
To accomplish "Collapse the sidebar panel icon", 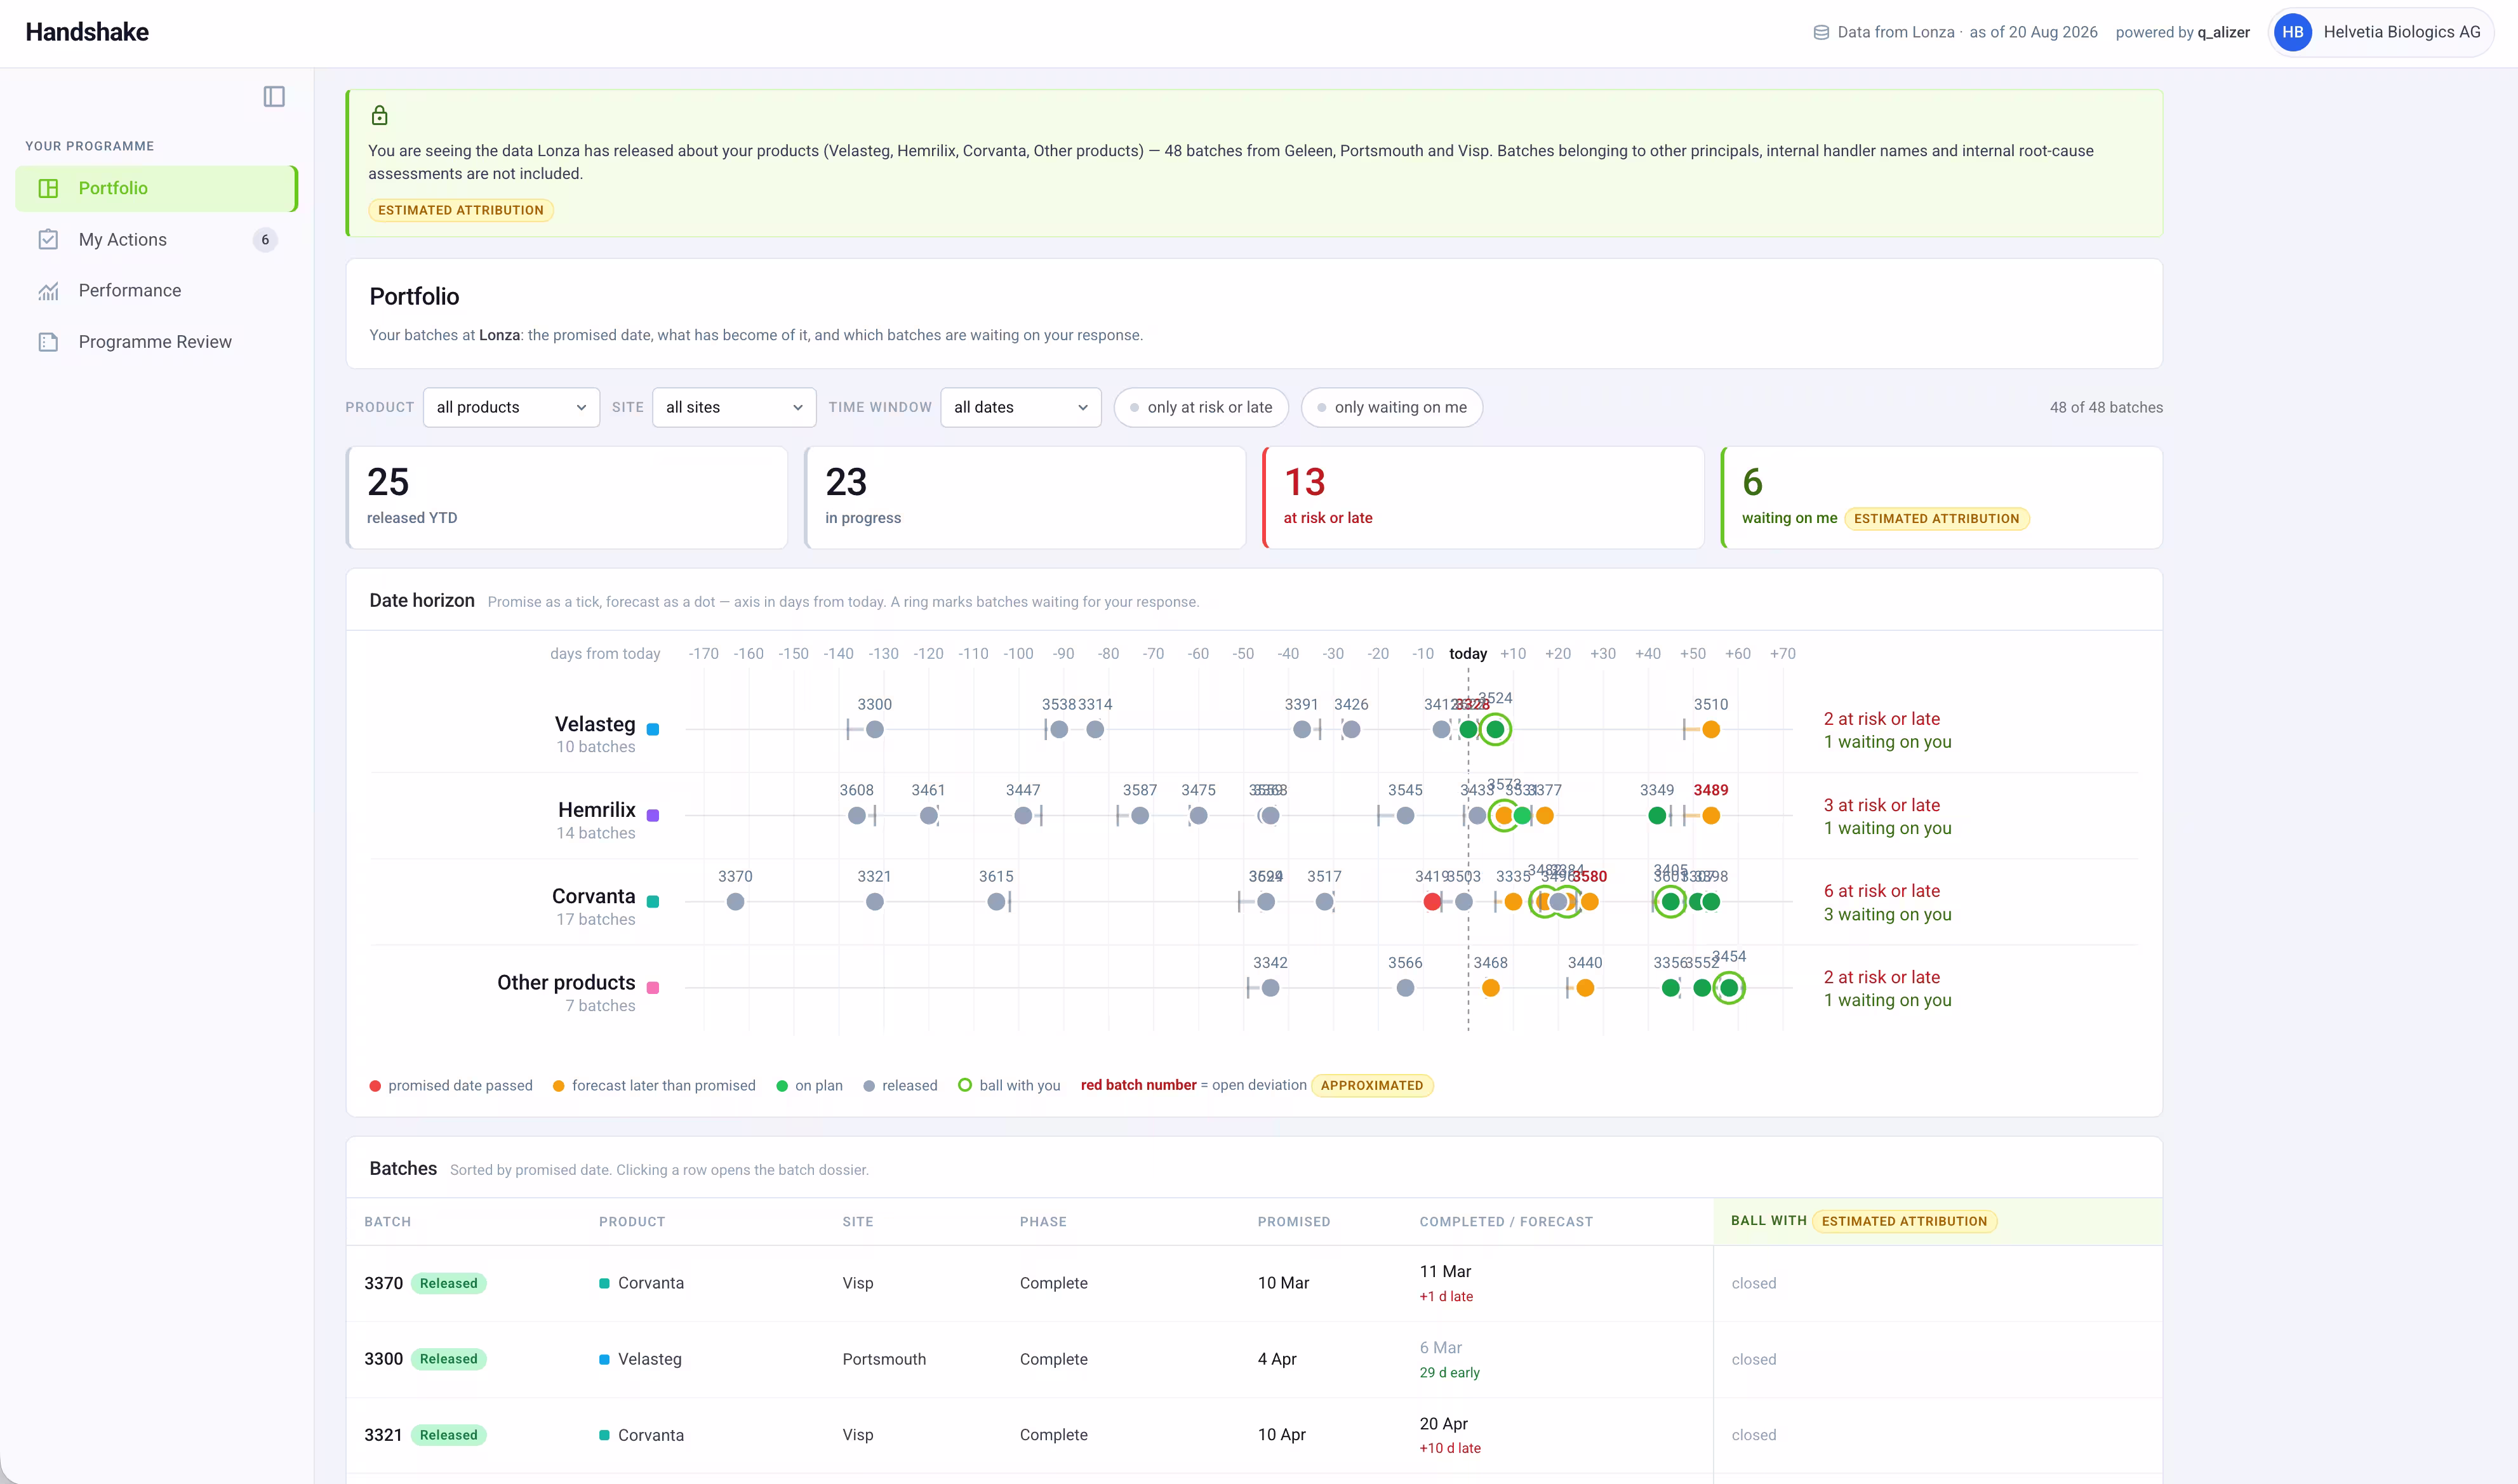I will pyautogui.click(x=274, y=97).
